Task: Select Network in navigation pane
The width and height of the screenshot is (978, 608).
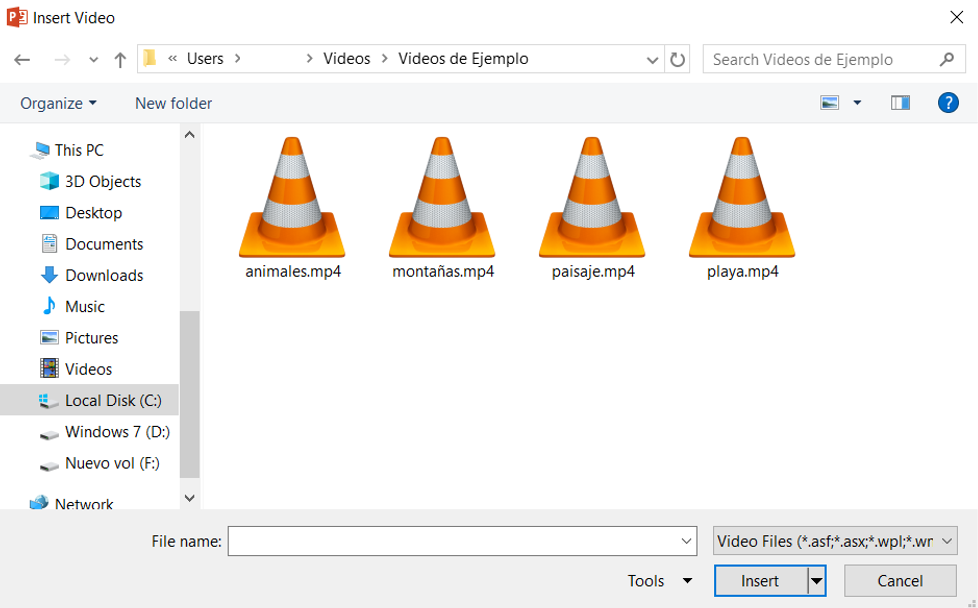Action: point(84,503)
